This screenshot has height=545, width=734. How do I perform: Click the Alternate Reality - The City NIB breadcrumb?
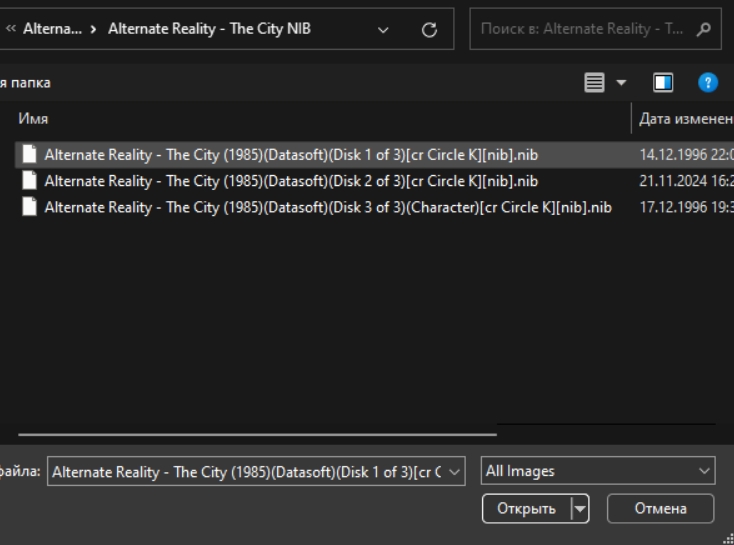point(209,29)
